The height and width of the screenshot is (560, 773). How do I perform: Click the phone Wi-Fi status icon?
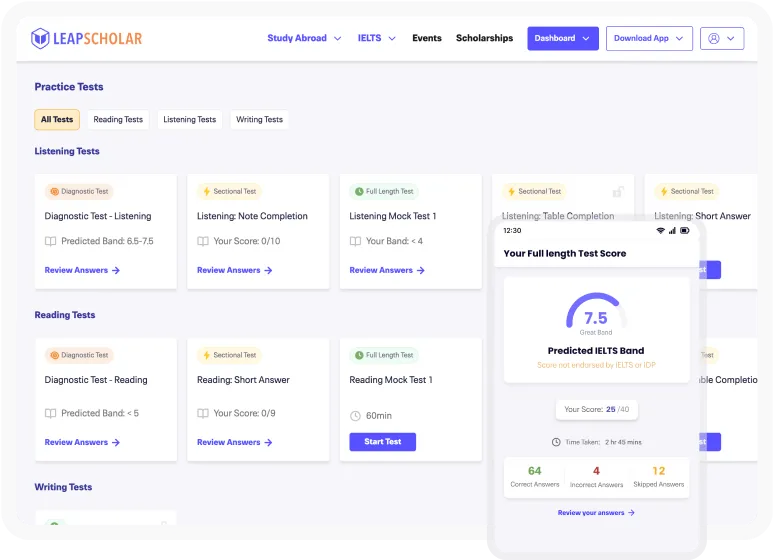(x=661, y=231)
